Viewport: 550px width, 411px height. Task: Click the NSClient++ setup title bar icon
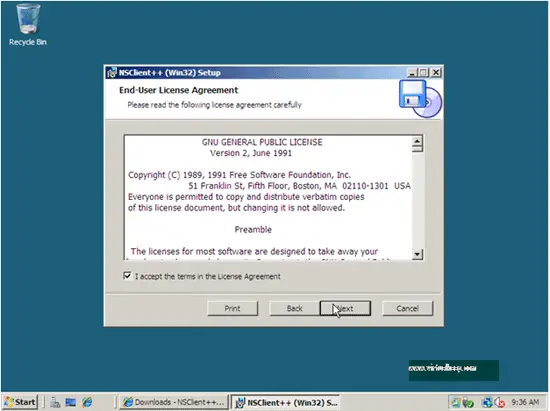(112, 73)
